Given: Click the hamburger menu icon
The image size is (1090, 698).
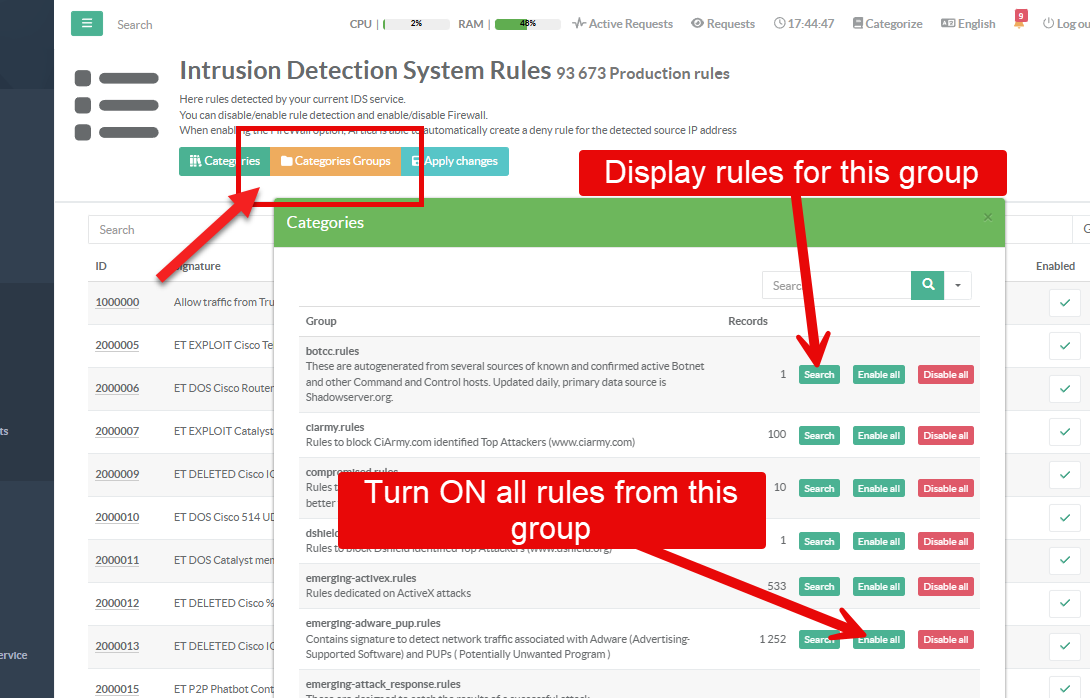Looking at the screenshot, I should [x=87, y=23].
